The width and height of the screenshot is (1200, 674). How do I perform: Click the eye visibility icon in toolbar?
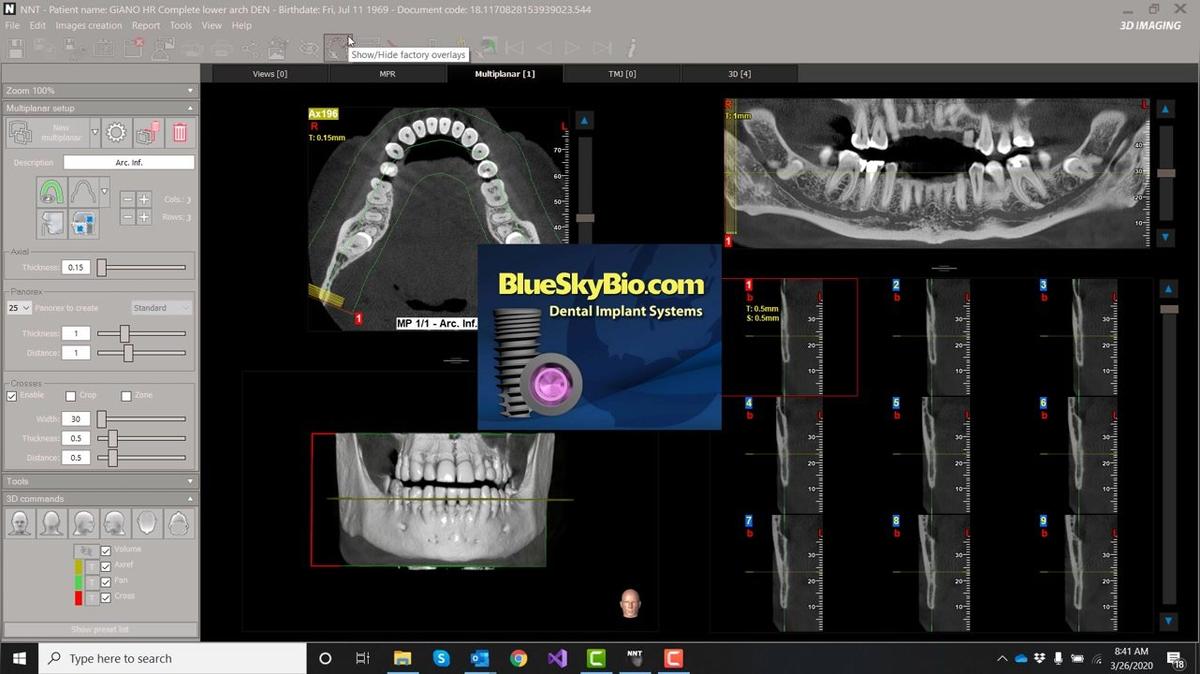[x=309, y=47]
